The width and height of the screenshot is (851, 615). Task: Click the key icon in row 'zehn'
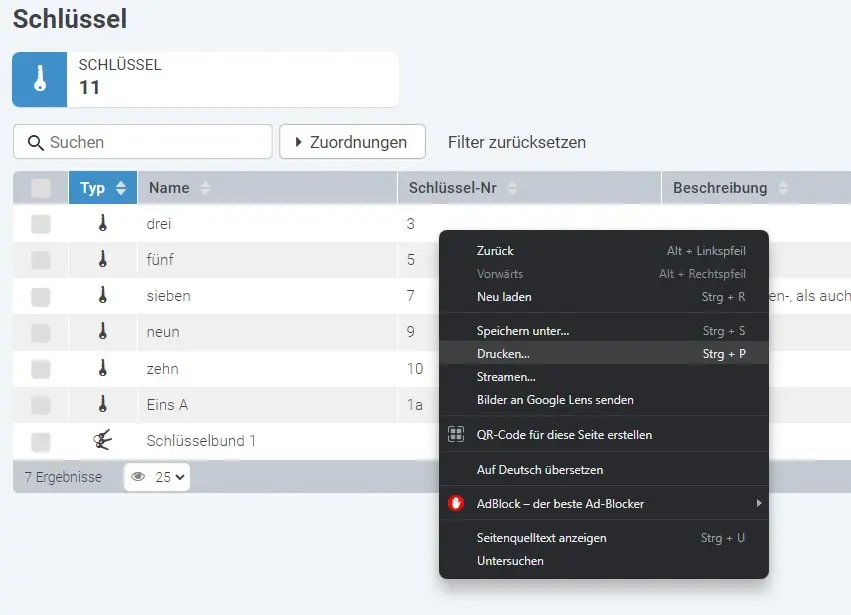point(104,368)
